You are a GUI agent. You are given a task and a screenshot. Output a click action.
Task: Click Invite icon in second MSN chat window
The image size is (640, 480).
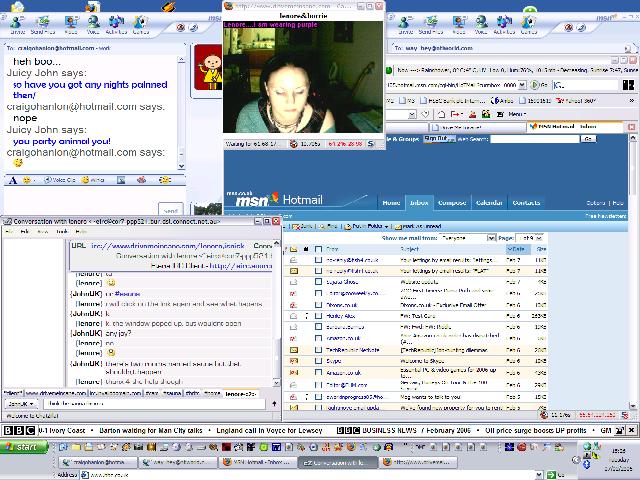405,24
